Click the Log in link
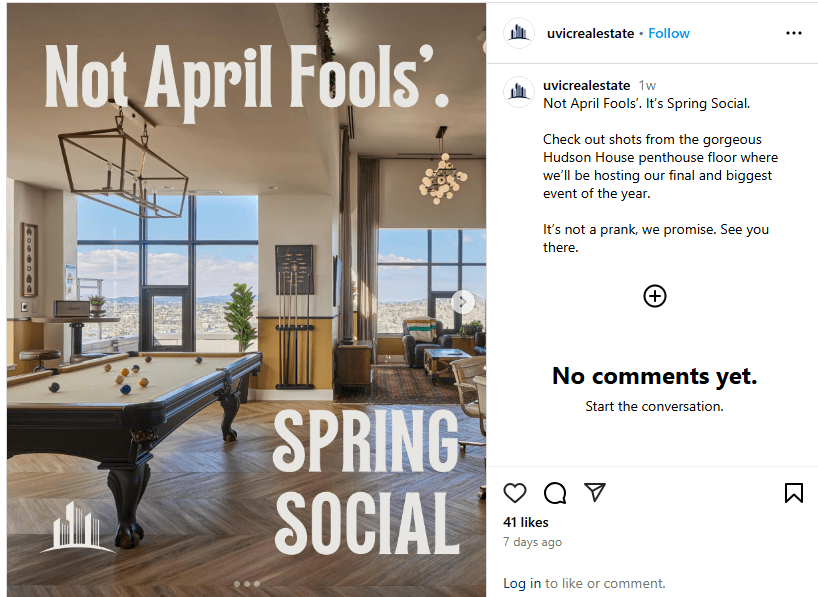Image resolution: width=818 pixels, height=597 pixels. pyautogui.click(x=522, y=583)
